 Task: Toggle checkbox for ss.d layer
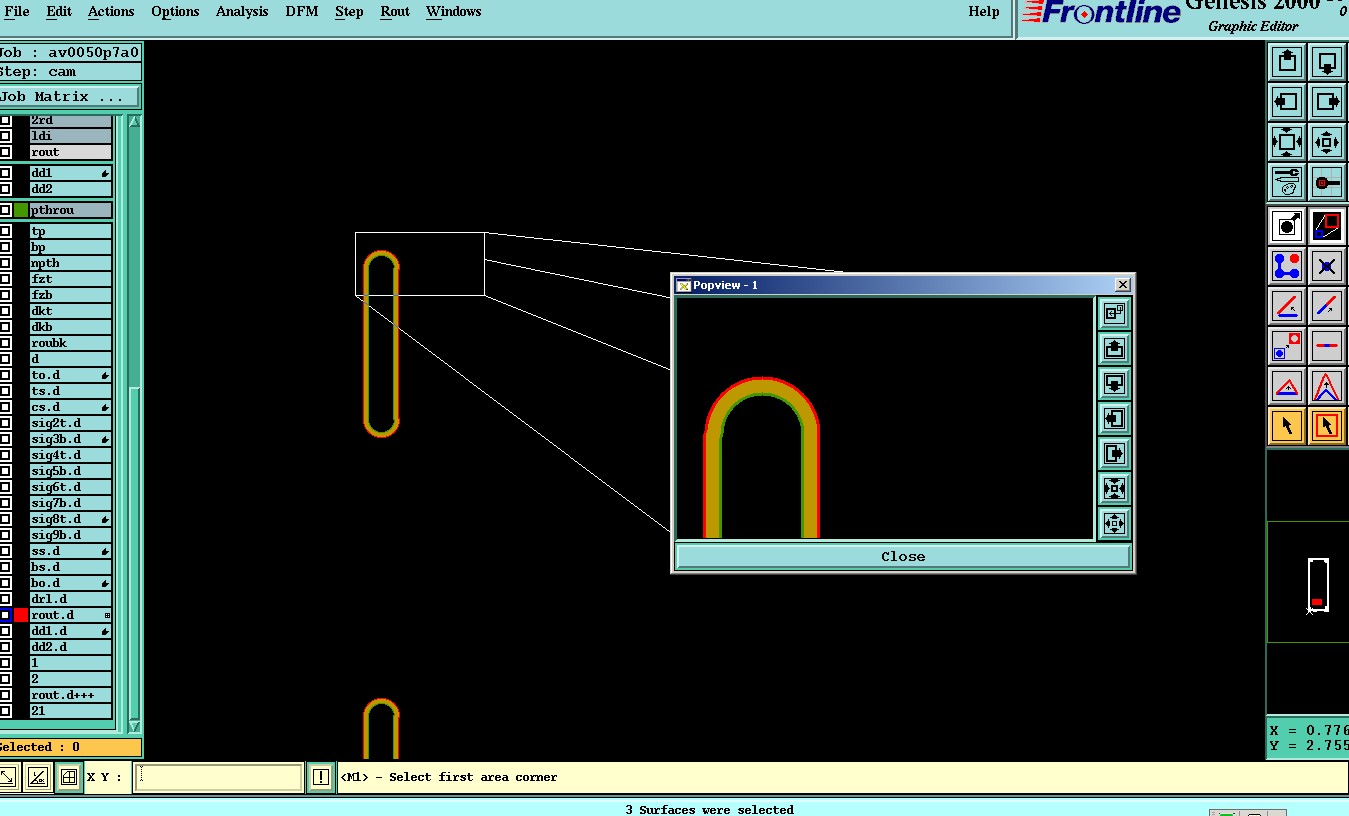(x=5, y=551)
